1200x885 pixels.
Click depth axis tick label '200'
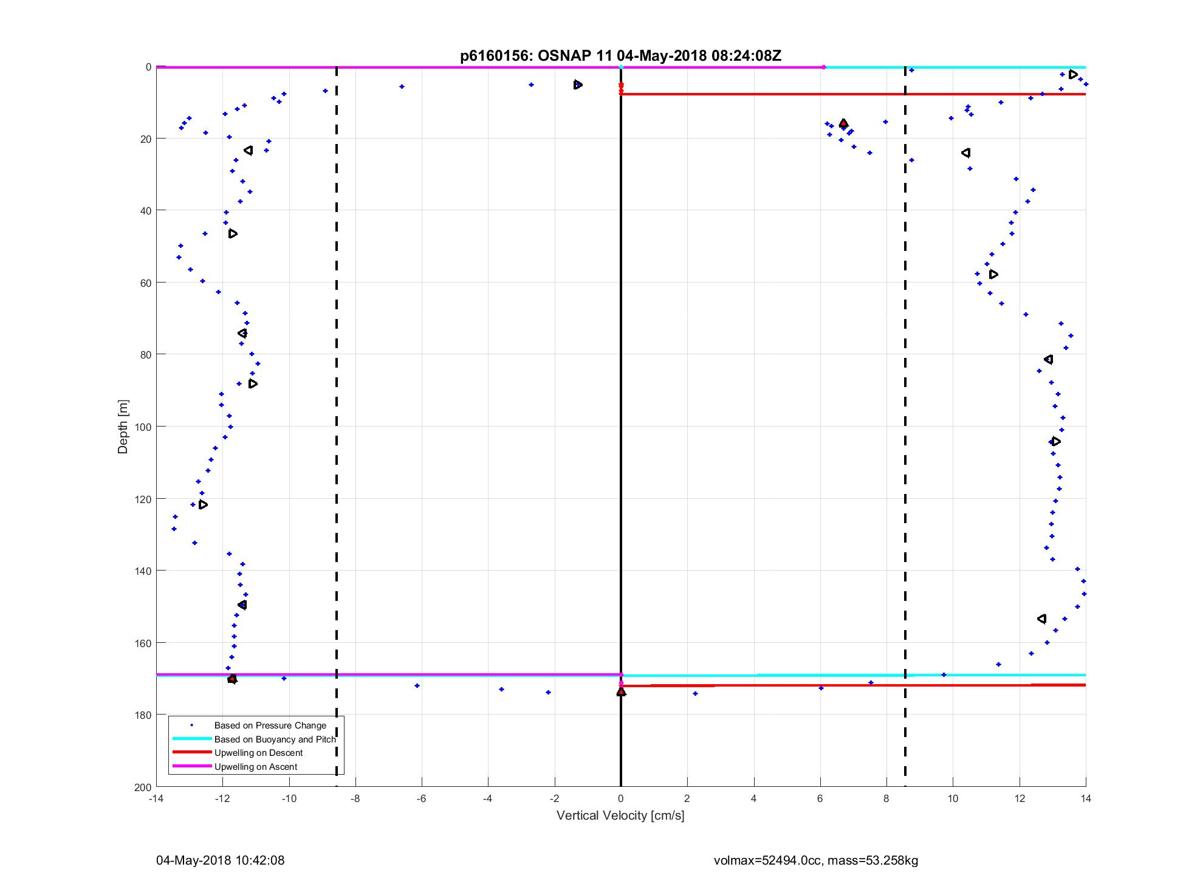(x=142, y=787)
